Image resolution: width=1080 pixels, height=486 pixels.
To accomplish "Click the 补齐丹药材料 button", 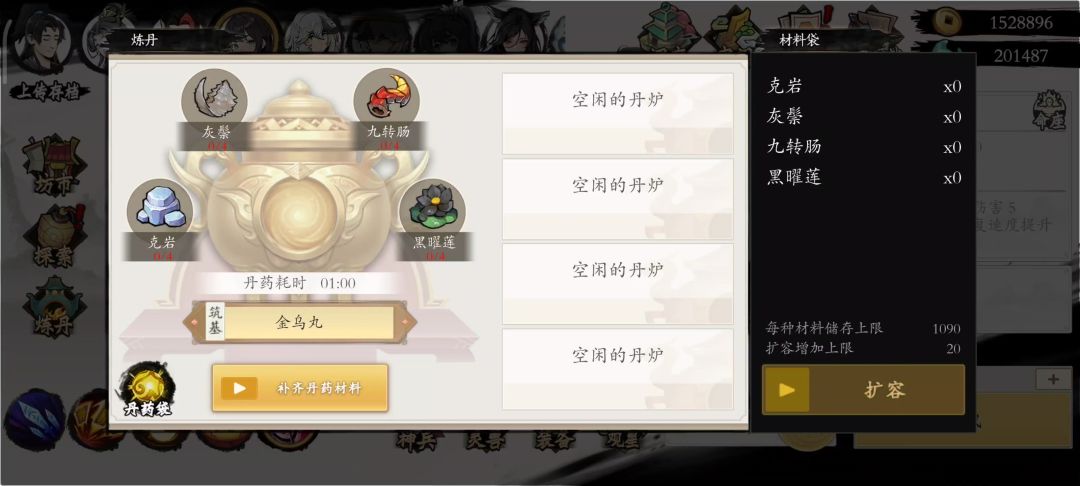I will (x=300, y=388).
